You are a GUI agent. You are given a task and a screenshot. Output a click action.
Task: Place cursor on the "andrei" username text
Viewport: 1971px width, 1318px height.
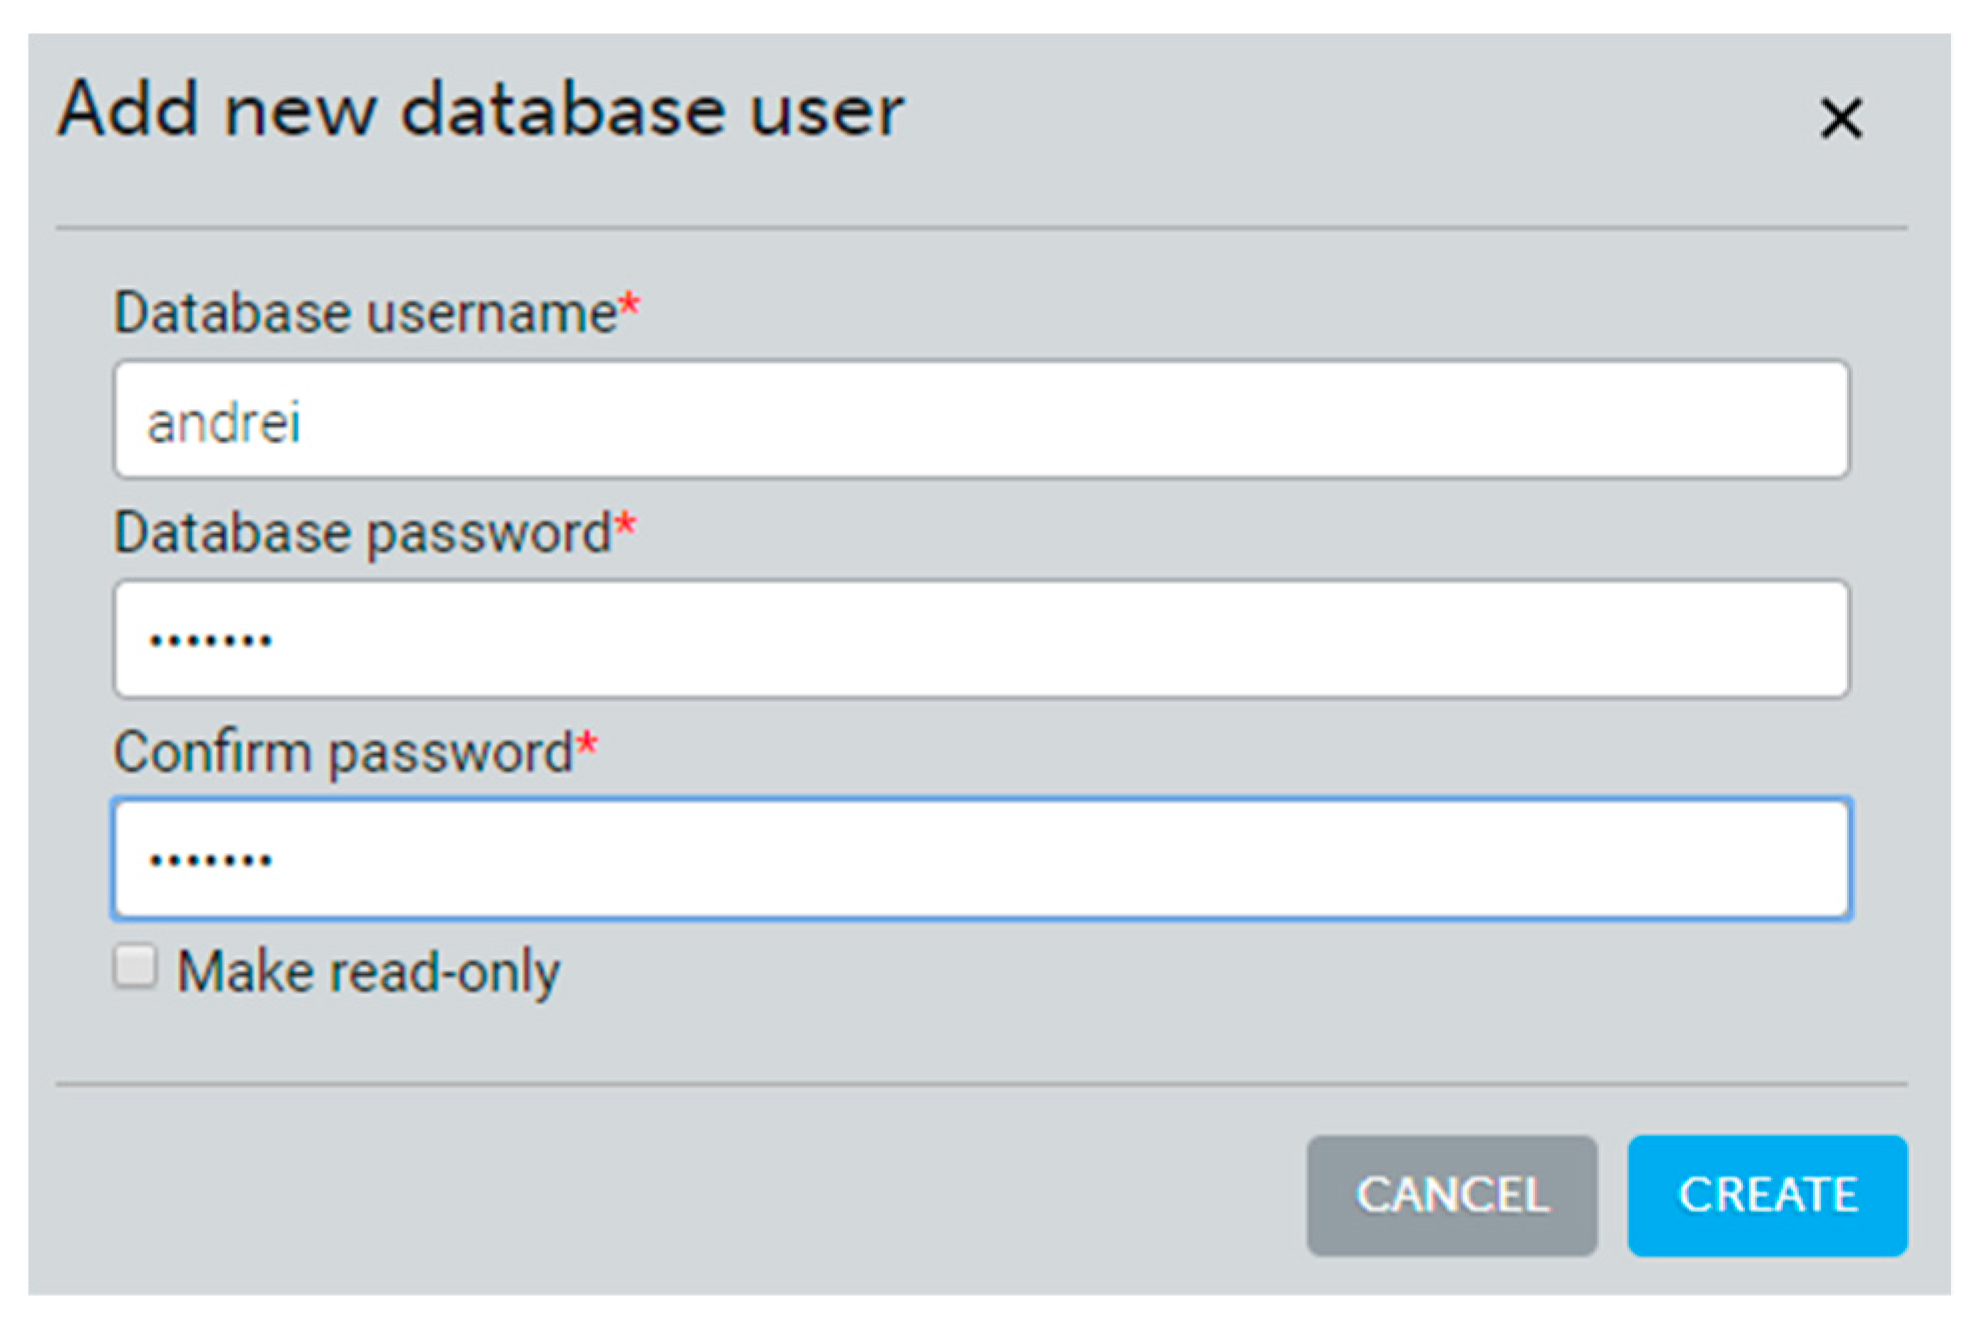point(223,422)
